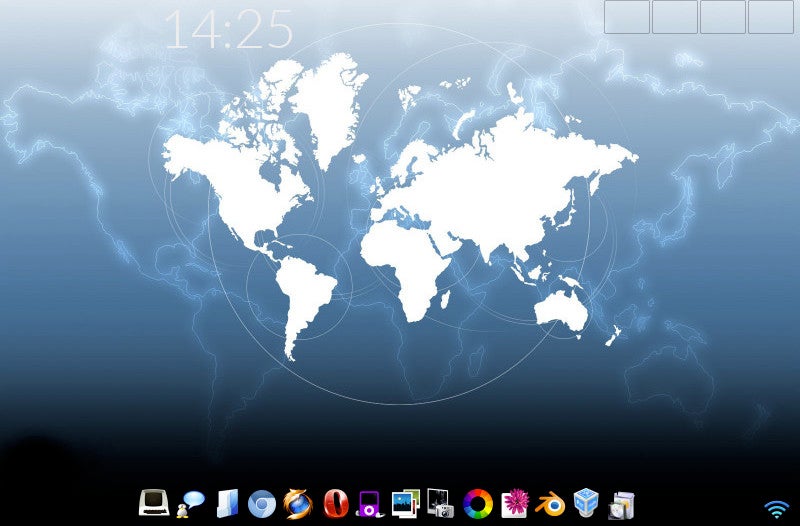
Task: Switch to the third workspace box
Action: point(723,17)
